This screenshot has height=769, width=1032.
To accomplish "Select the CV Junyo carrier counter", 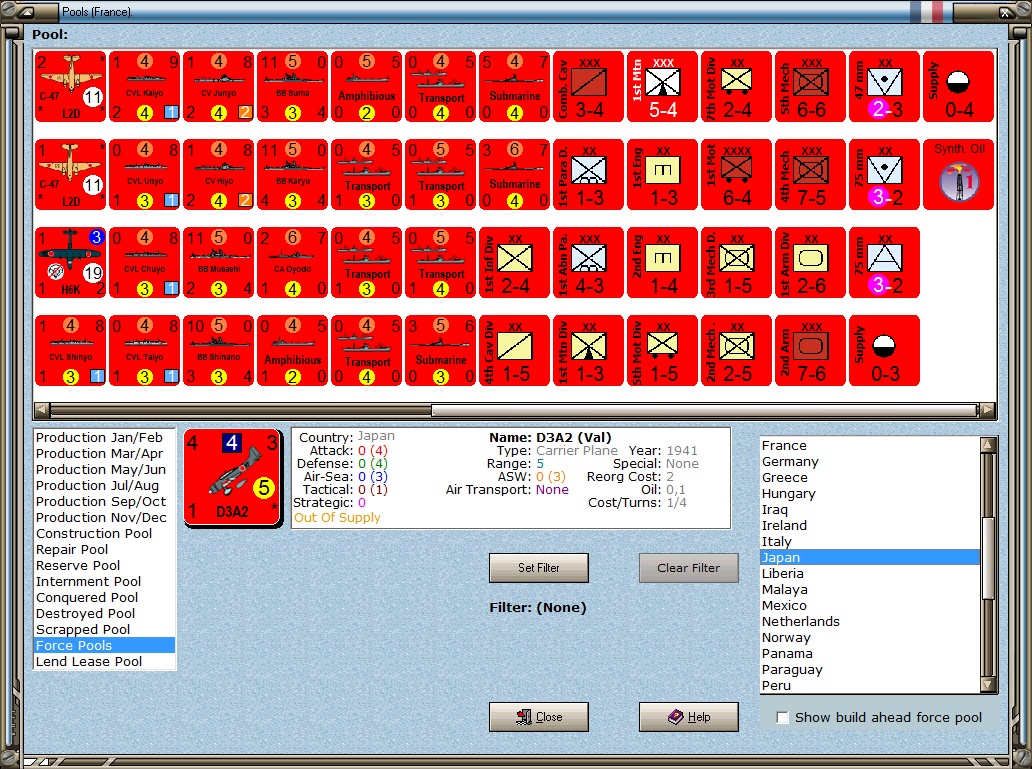I will coord(219,86).
